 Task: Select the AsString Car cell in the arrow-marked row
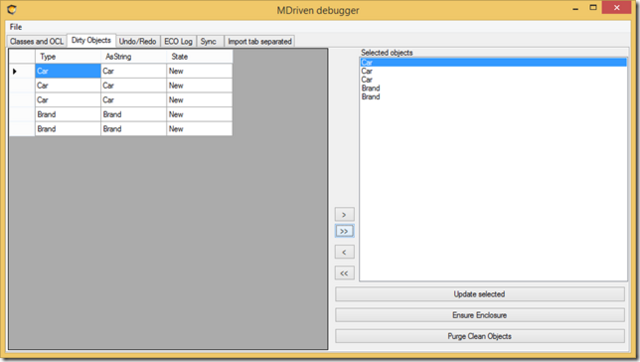pos(133,71)
